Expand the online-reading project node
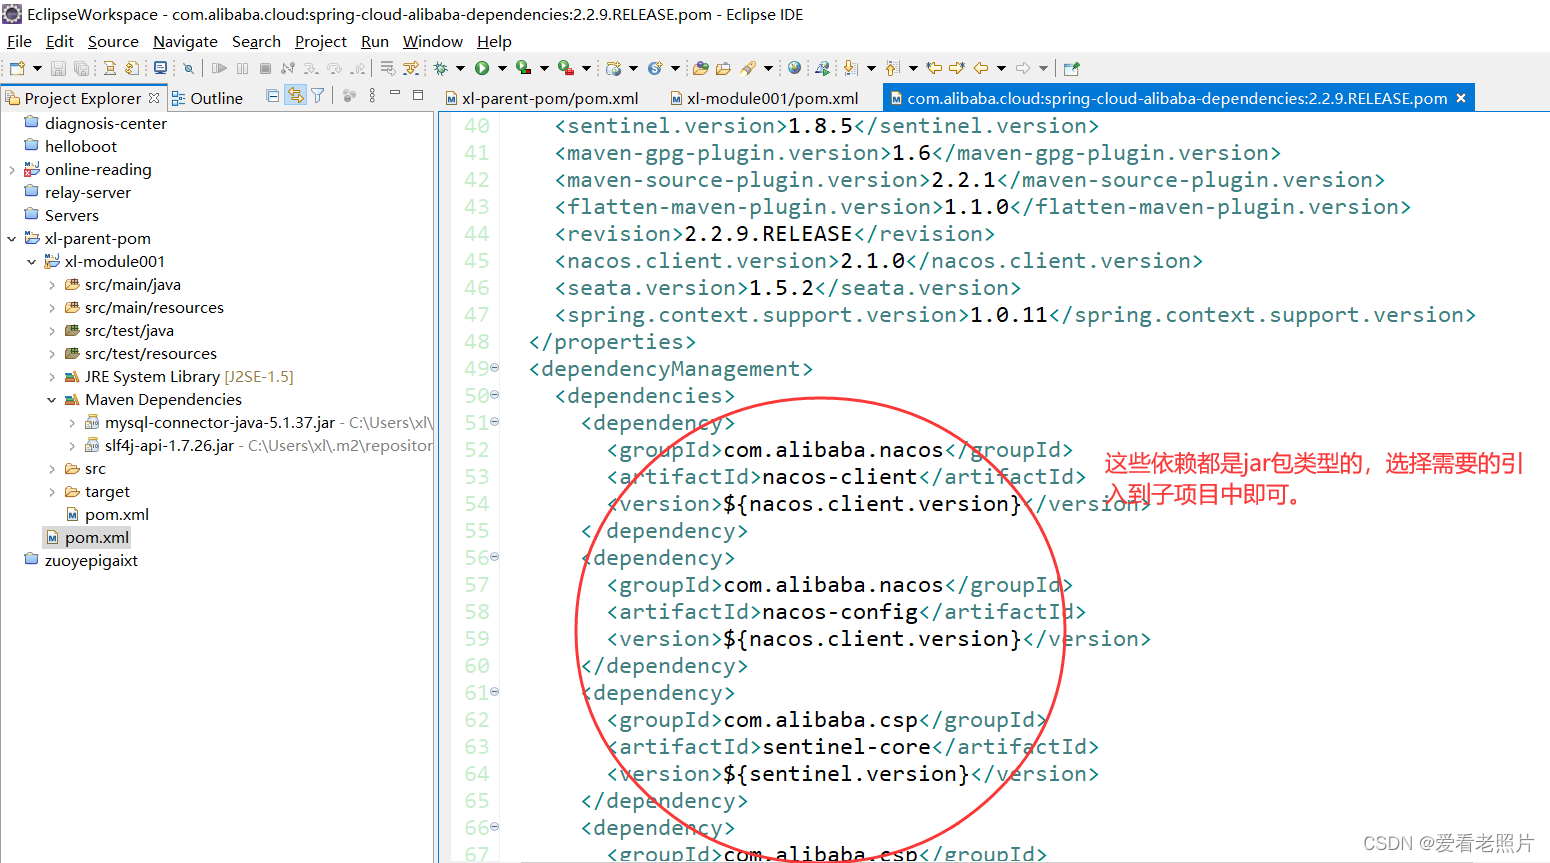Screen dimensions: 1550x863 pos(12,170)
